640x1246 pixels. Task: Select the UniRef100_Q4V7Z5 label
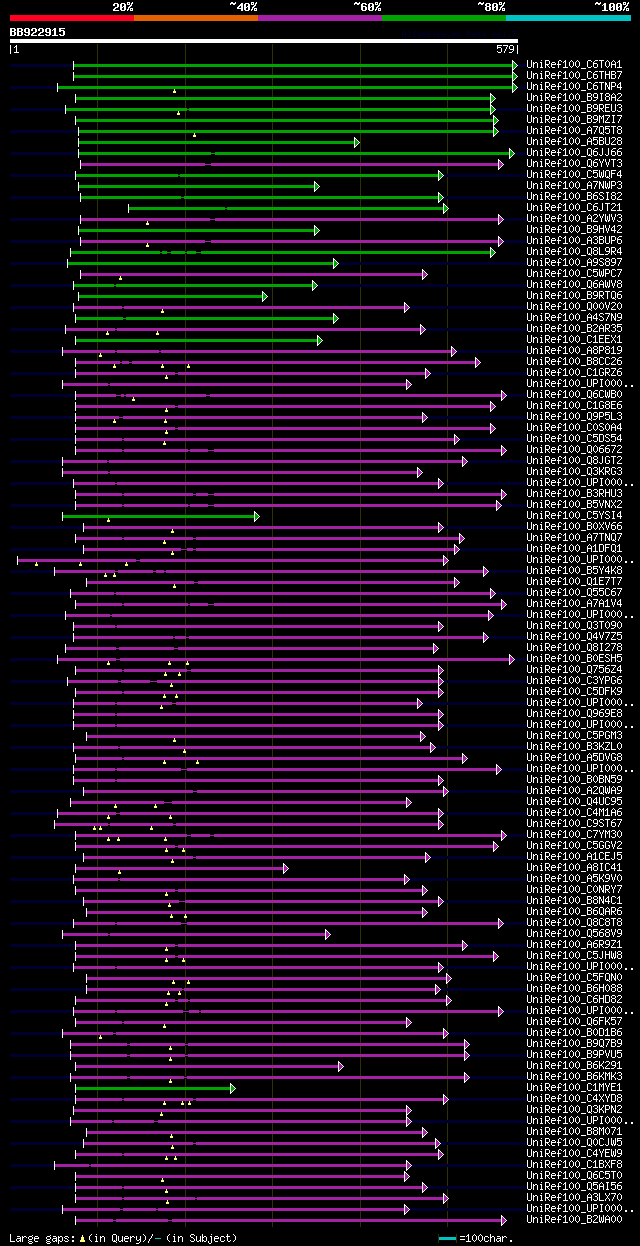click(574, 636)
